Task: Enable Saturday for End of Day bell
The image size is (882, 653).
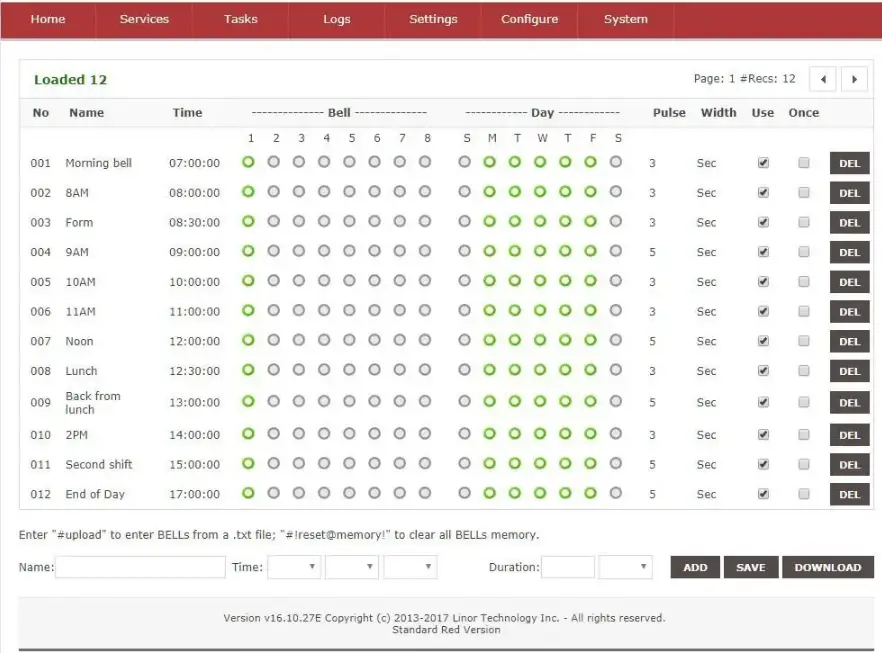Action: 617,494
